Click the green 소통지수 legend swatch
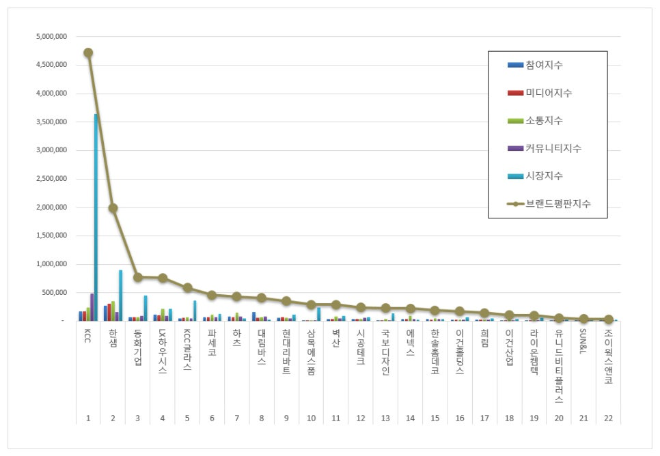 pos(513,121)
